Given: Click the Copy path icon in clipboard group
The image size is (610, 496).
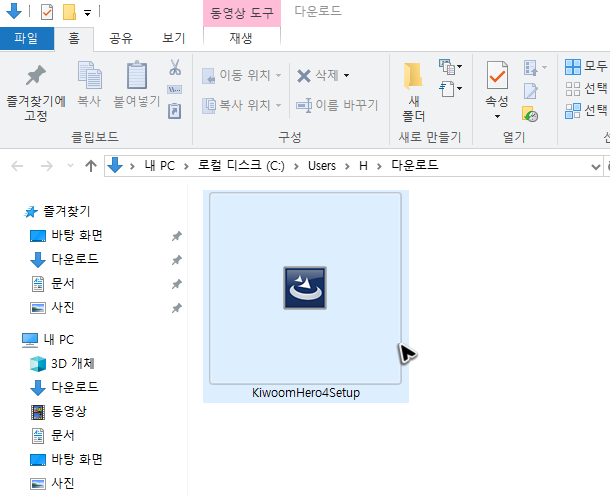Looking at the screenshot, I should coord(175,90).
